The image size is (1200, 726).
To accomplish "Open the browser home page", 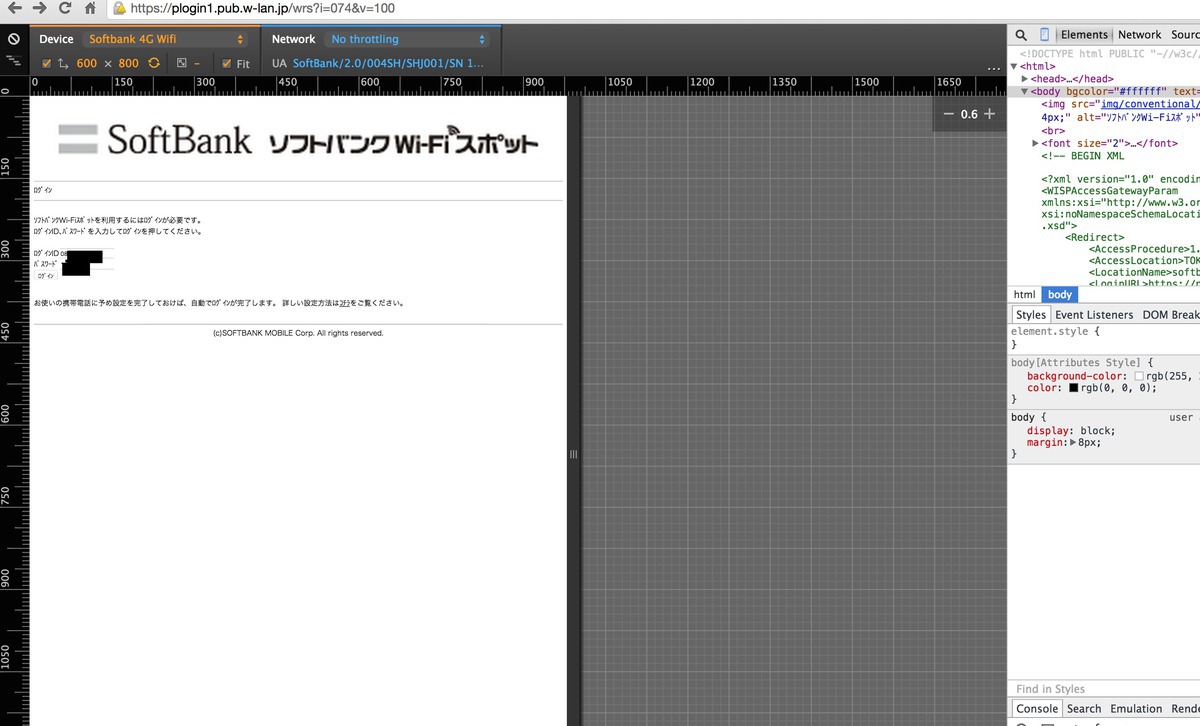I will pos(91,9).
